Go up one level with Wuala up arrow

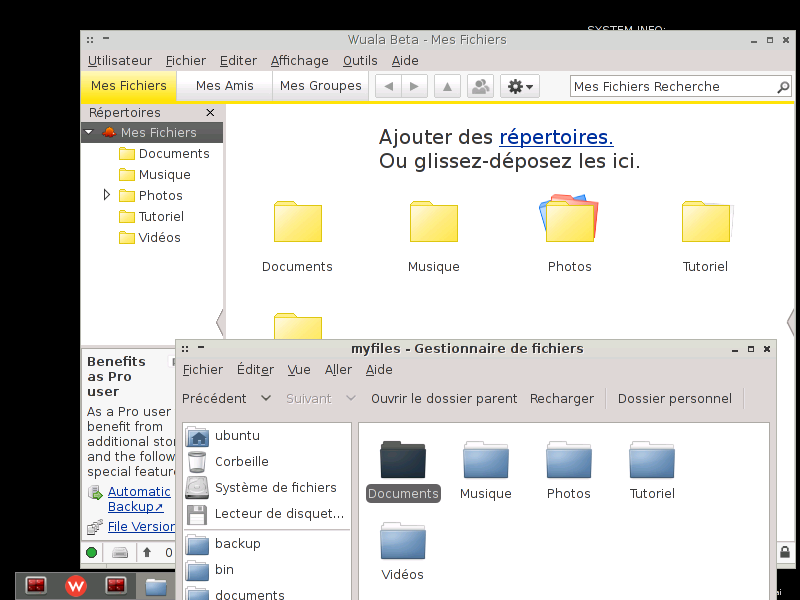coord(447,86)
